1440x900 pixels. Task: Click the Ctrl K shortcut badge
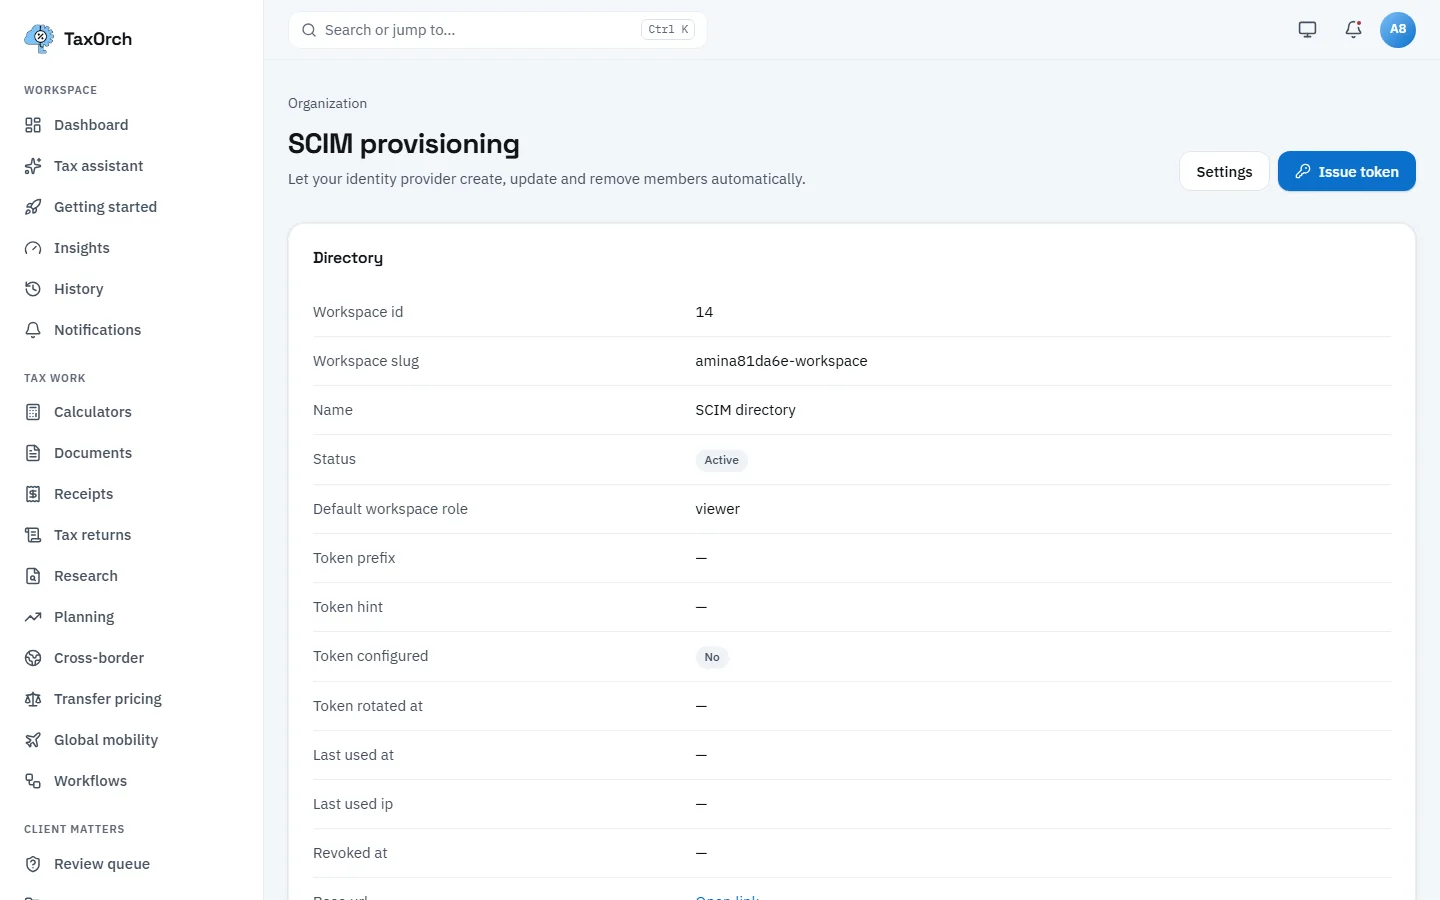click(668, 30)
